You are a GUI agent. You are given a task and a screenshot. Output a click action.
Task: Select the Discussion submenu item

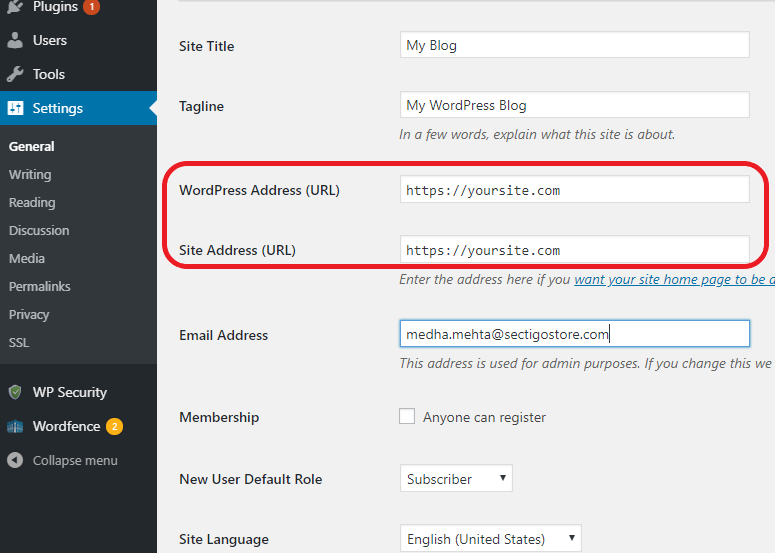point(39,230)
